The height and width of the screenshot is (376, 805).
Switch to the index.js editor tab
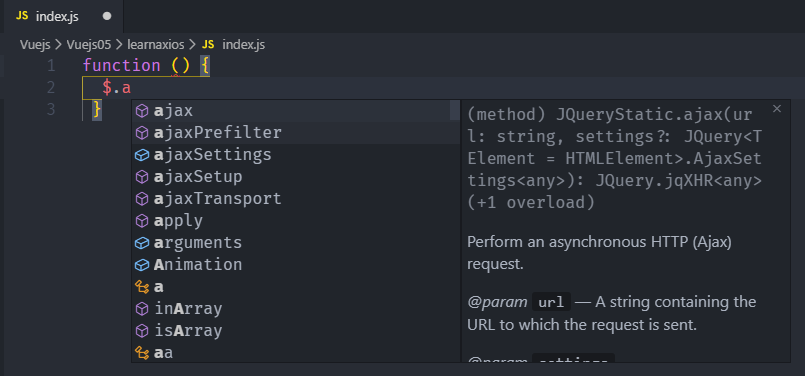(x=62, y=16)
